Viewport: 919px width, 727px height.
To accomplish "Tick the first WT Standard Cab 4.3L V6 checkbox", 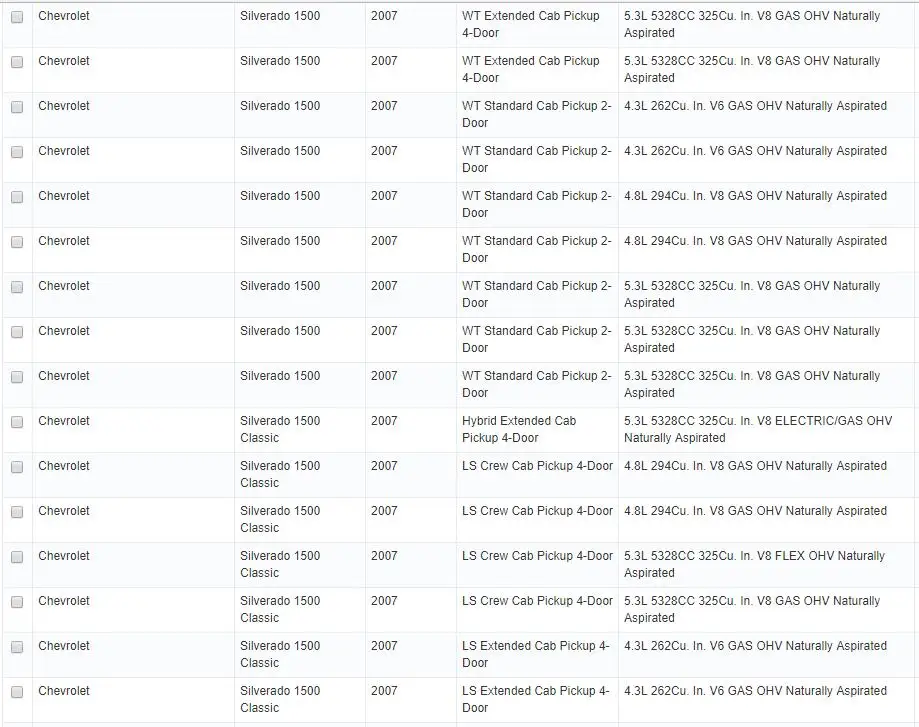I will pos(17,107).
